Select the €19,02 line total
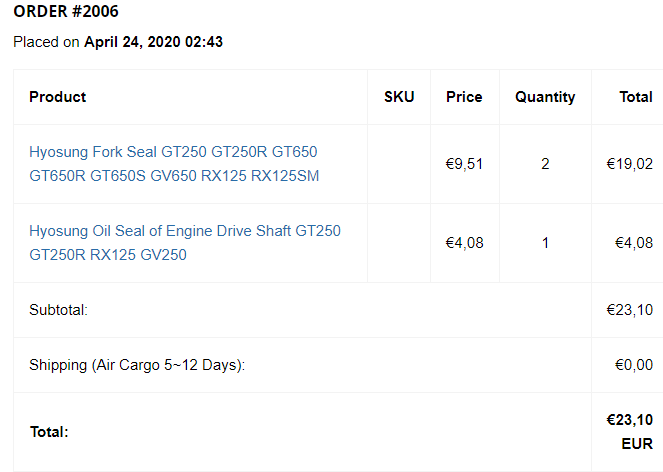 (x=630, y=164)
